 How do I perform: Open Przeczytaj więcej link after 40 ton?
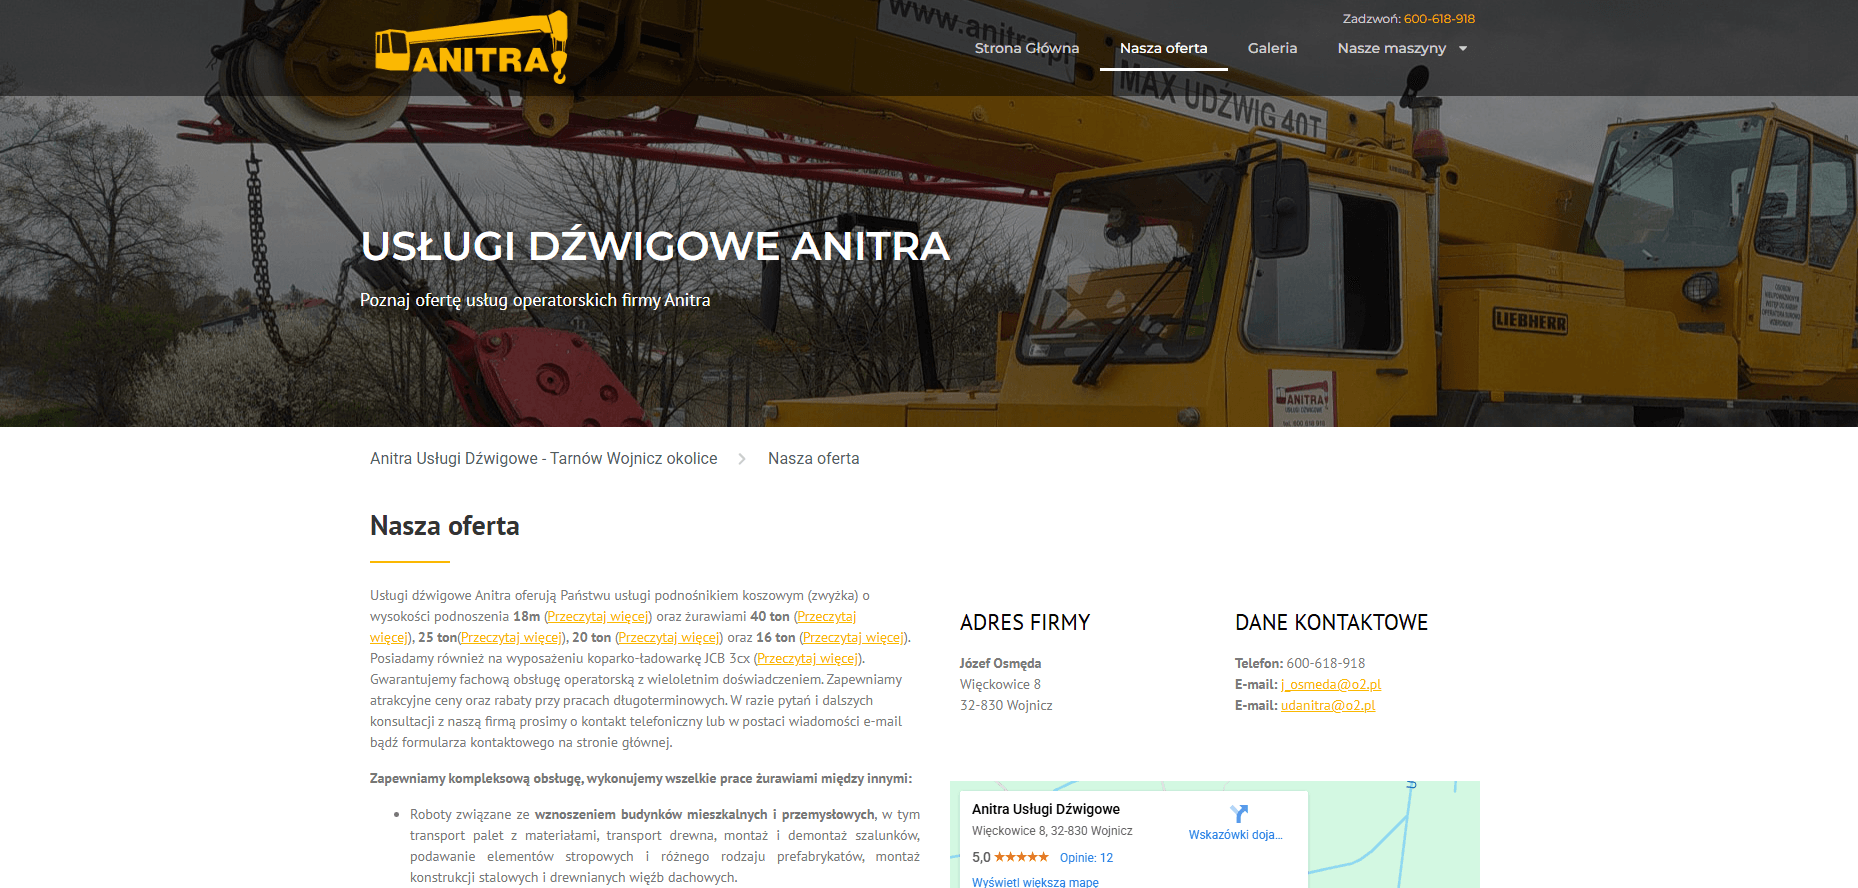827,616
